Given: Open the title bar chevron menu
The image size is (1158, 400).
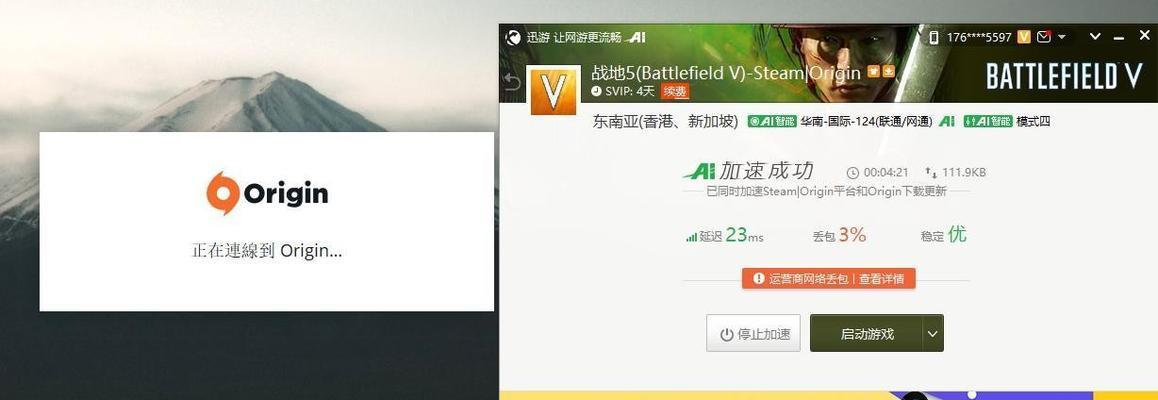Looking at the screenshot, I should point(1095,36).
